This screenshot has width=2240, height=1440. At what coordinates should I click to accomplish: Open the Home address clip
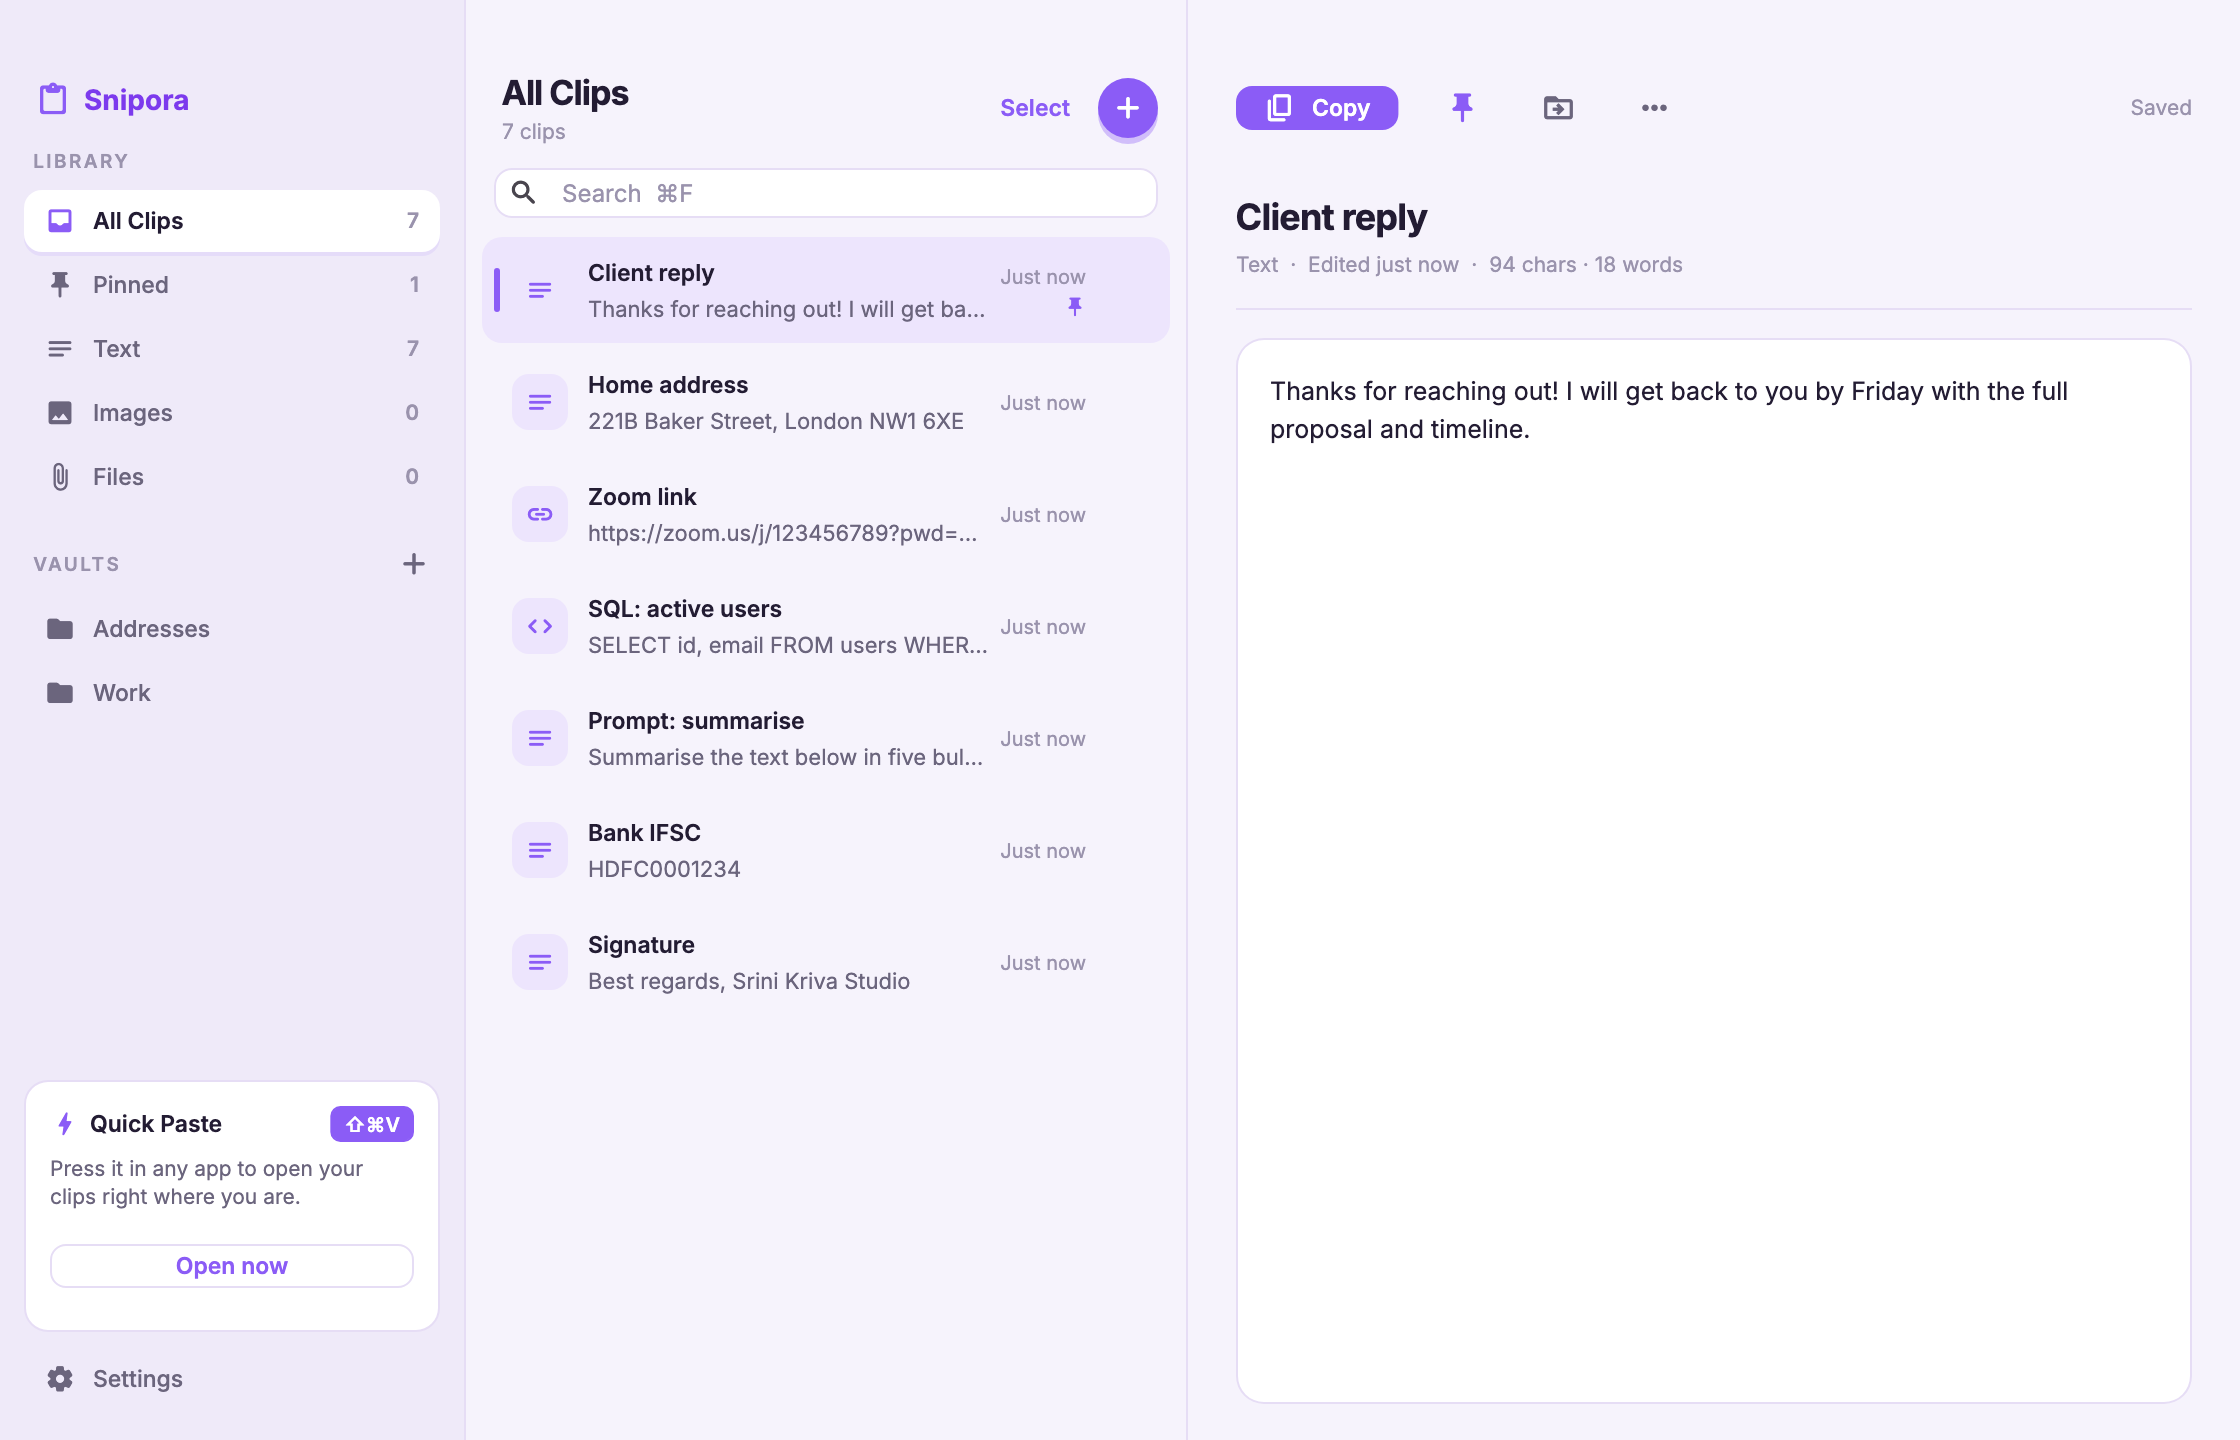(826, 402)
